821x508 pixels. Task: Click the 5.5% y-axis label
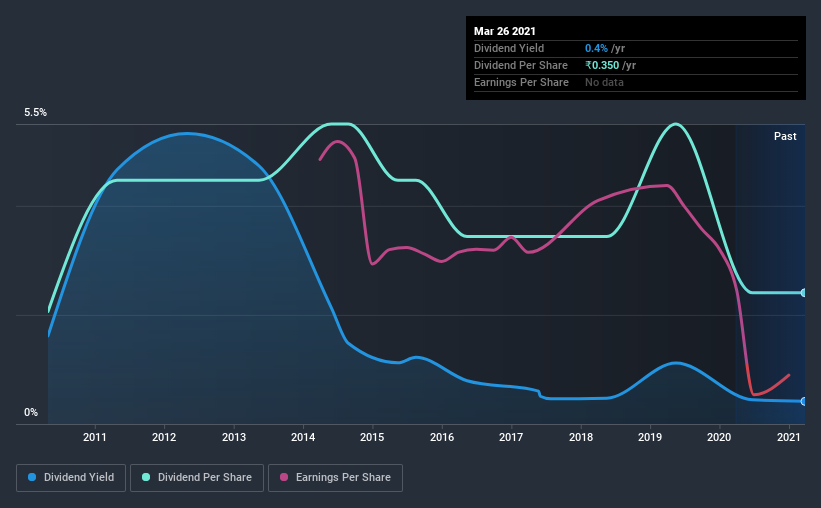point(35,113)
